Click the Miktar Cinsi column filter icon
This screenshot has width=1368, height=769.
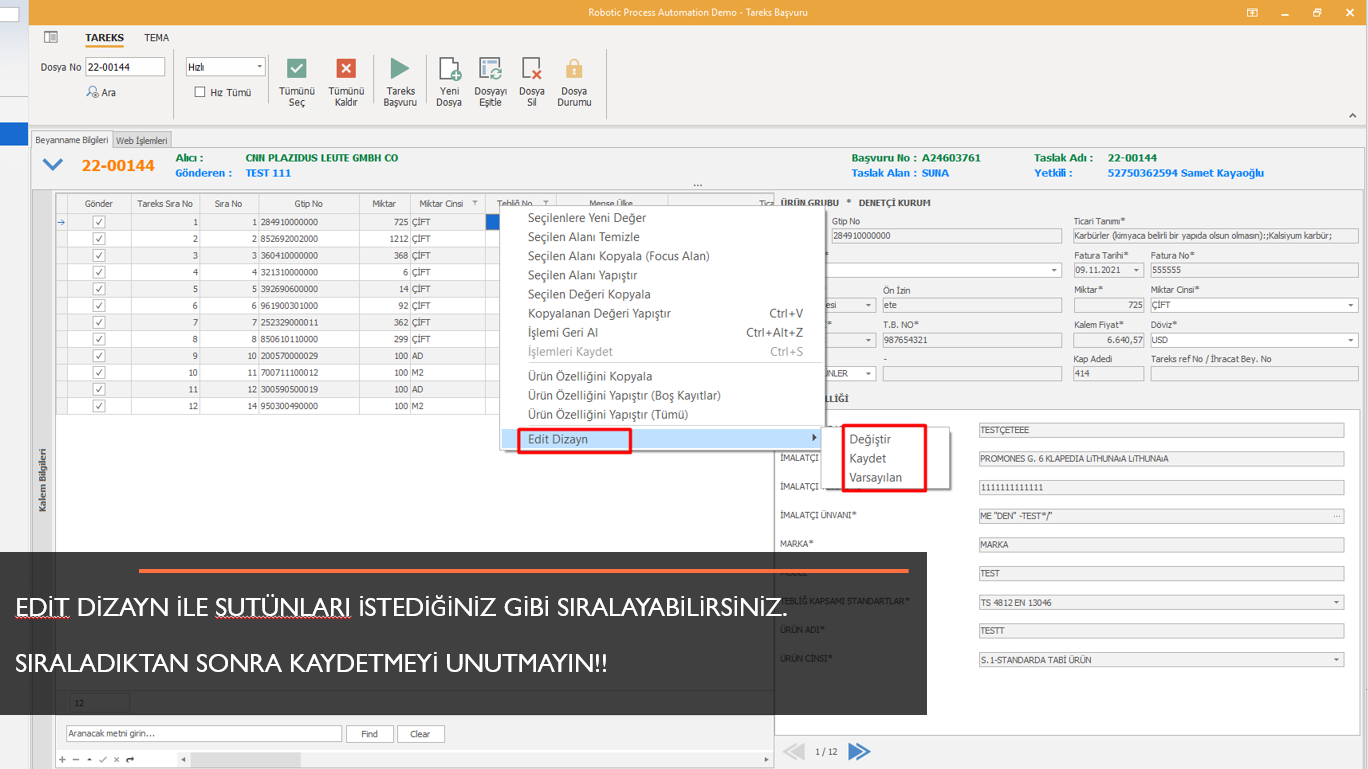pos(475,203)
